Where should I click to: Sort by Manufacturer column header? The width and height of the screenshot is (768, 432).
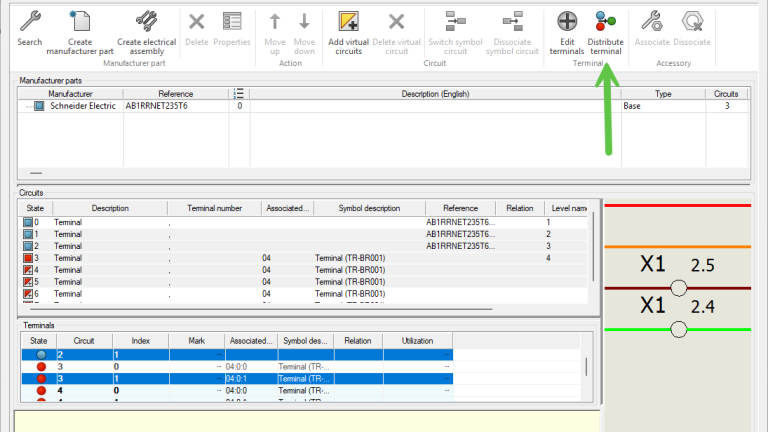tap(71, 94)
